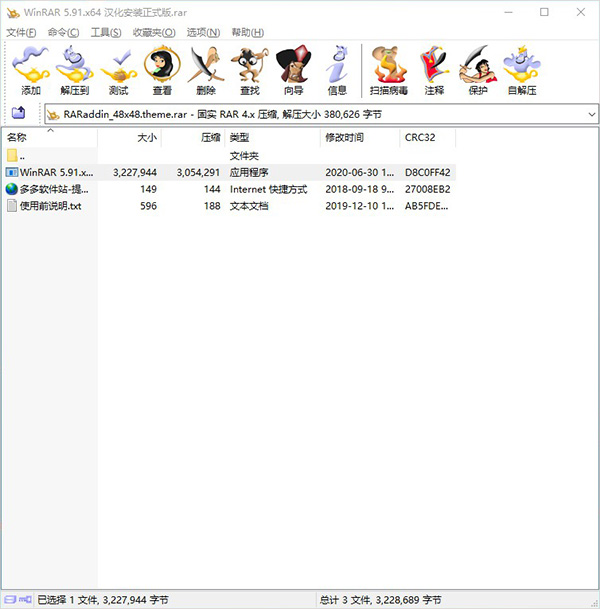Click the 保护 (Protect) icon
Screen dimensions: 600x609
click(478, 64)
